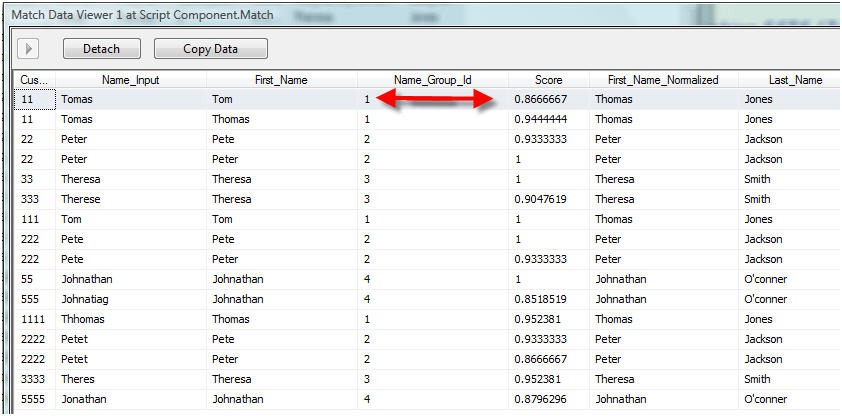
Task: Click Name_Input cell Therese
Action: (x=131, y=199)
